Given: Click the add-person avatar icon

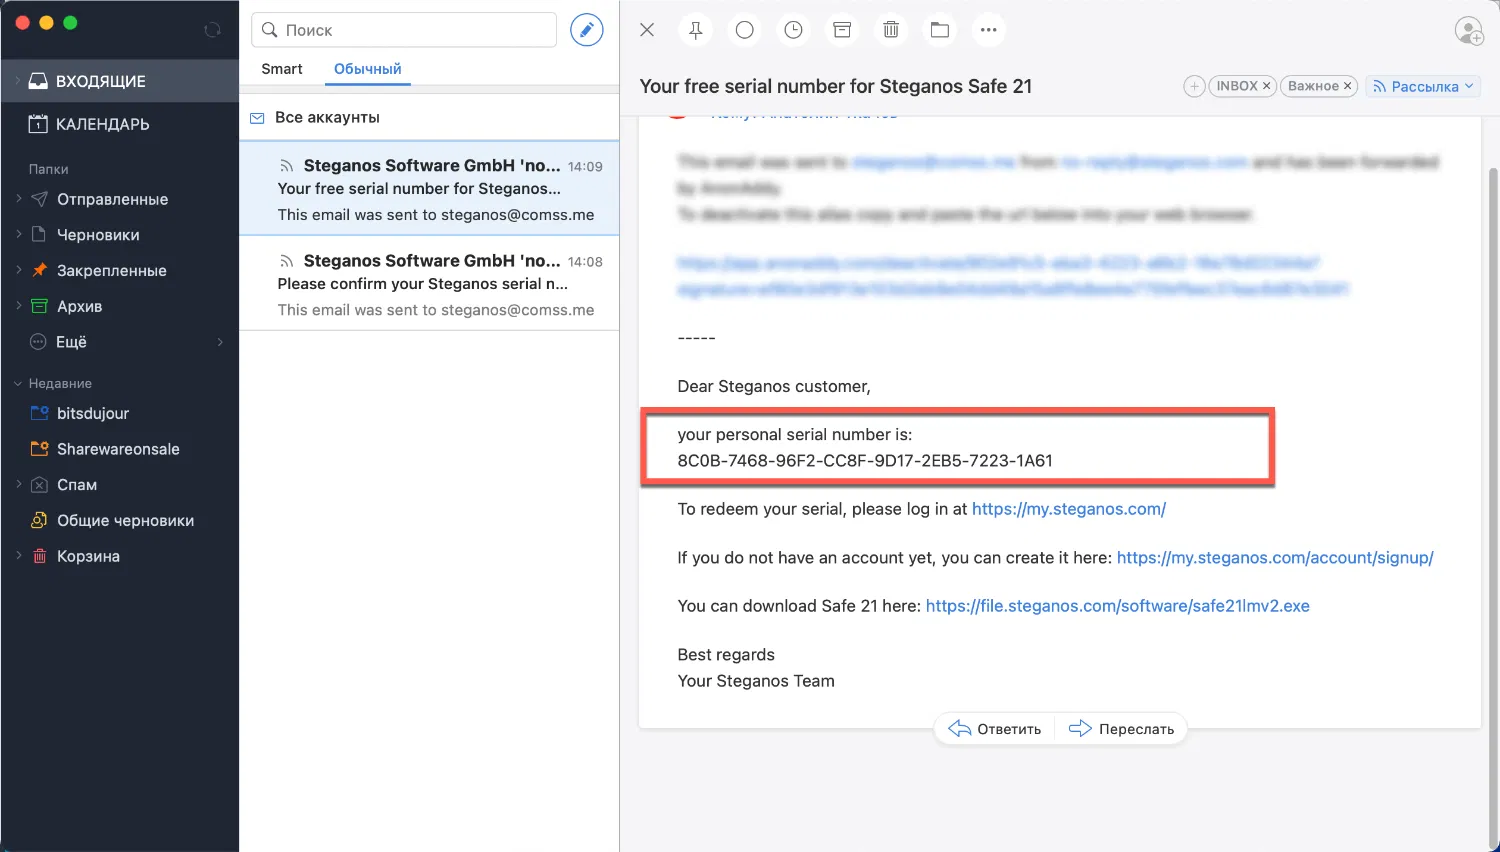Looking at the screenshot, I should pos(1469,31).
